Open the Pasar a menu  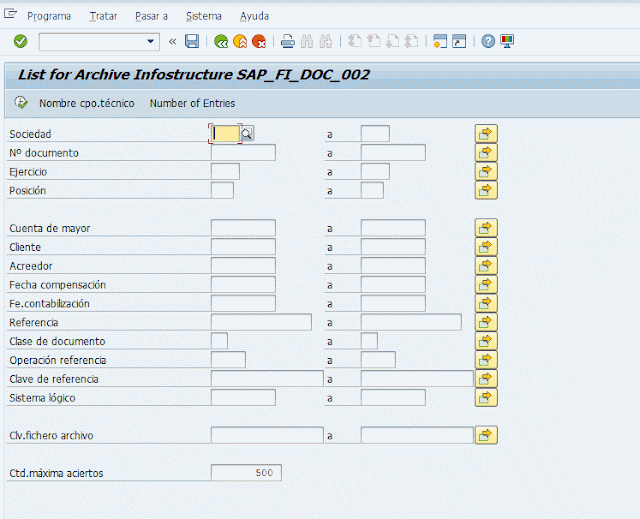[151, 16]
